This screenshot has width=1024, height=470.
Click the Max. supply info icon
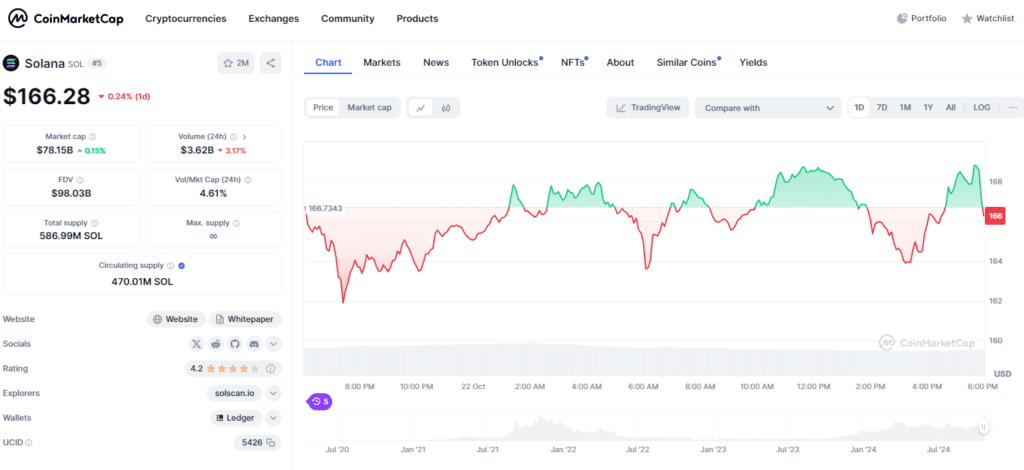(x=236, y=223)
